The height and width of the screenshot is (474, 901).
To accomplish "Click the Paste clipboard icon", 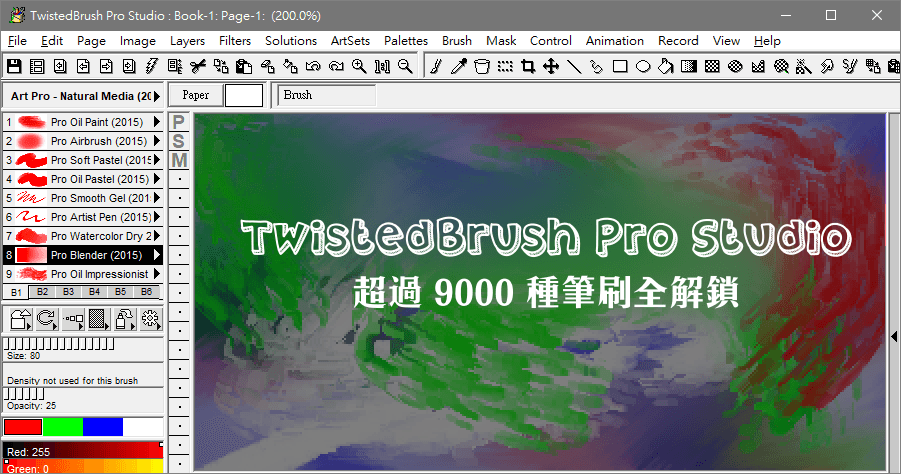I will point(244,66).
